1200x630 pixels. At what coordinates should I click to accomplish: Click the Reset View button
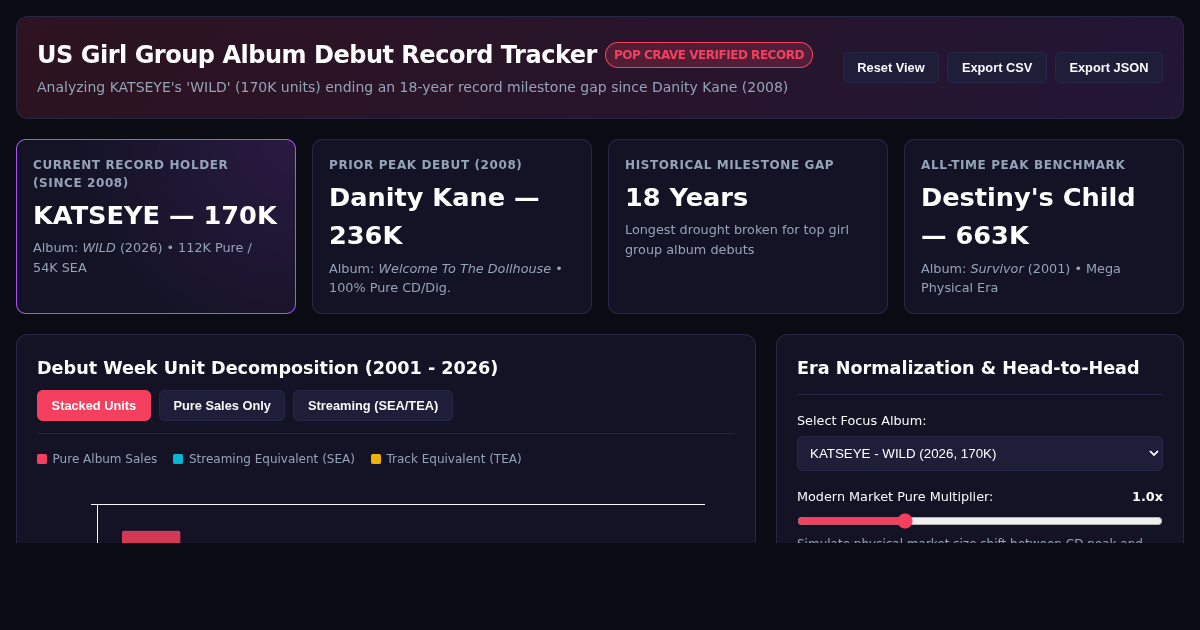tap(890, 68)
